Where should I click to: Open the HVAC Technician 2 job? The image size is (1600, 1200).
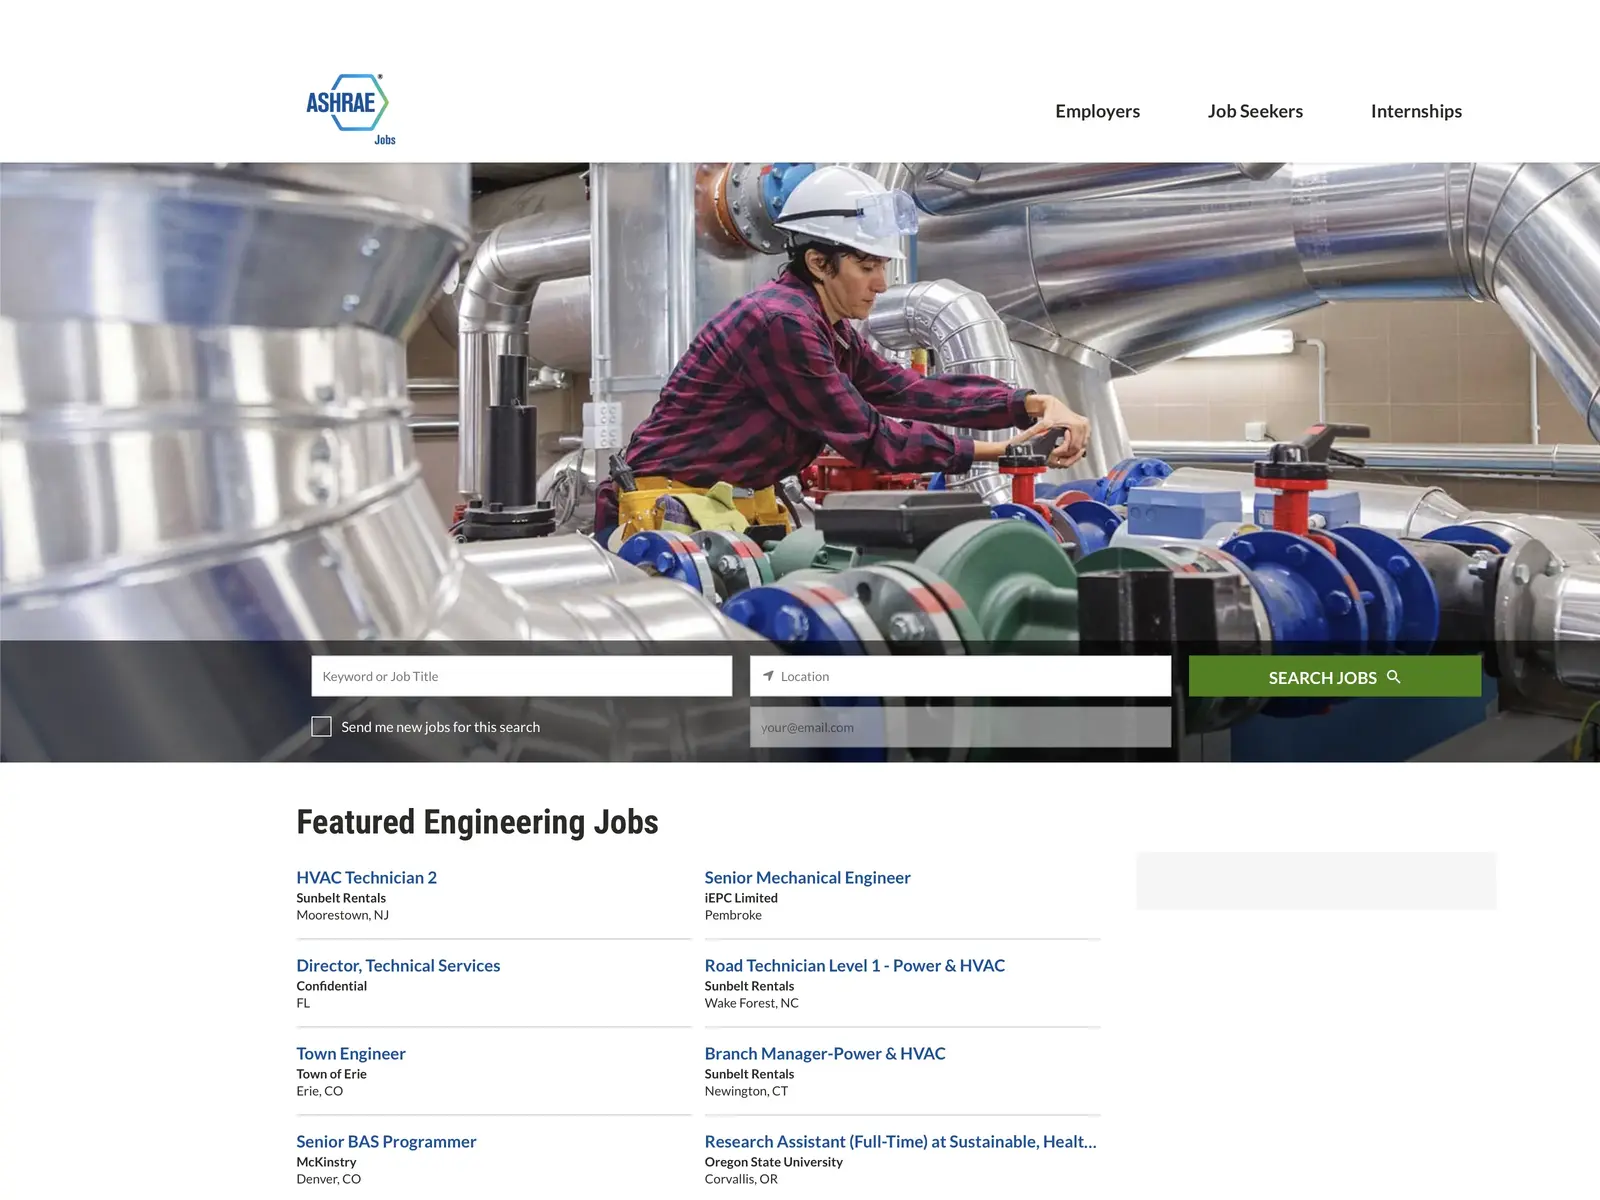(366, 877)
